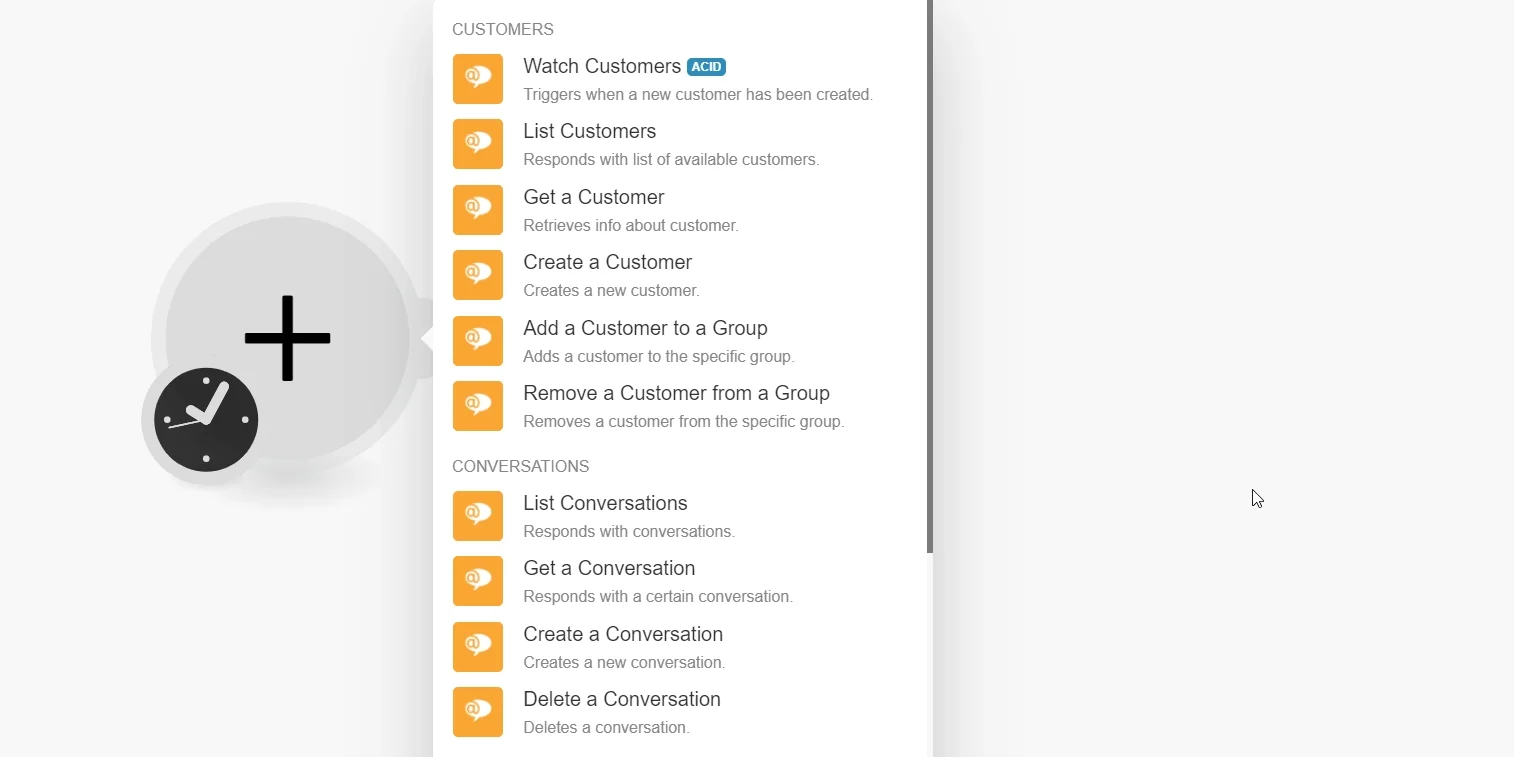
Task: Pick the Create a Customer action
Action: tap(682, 275)
